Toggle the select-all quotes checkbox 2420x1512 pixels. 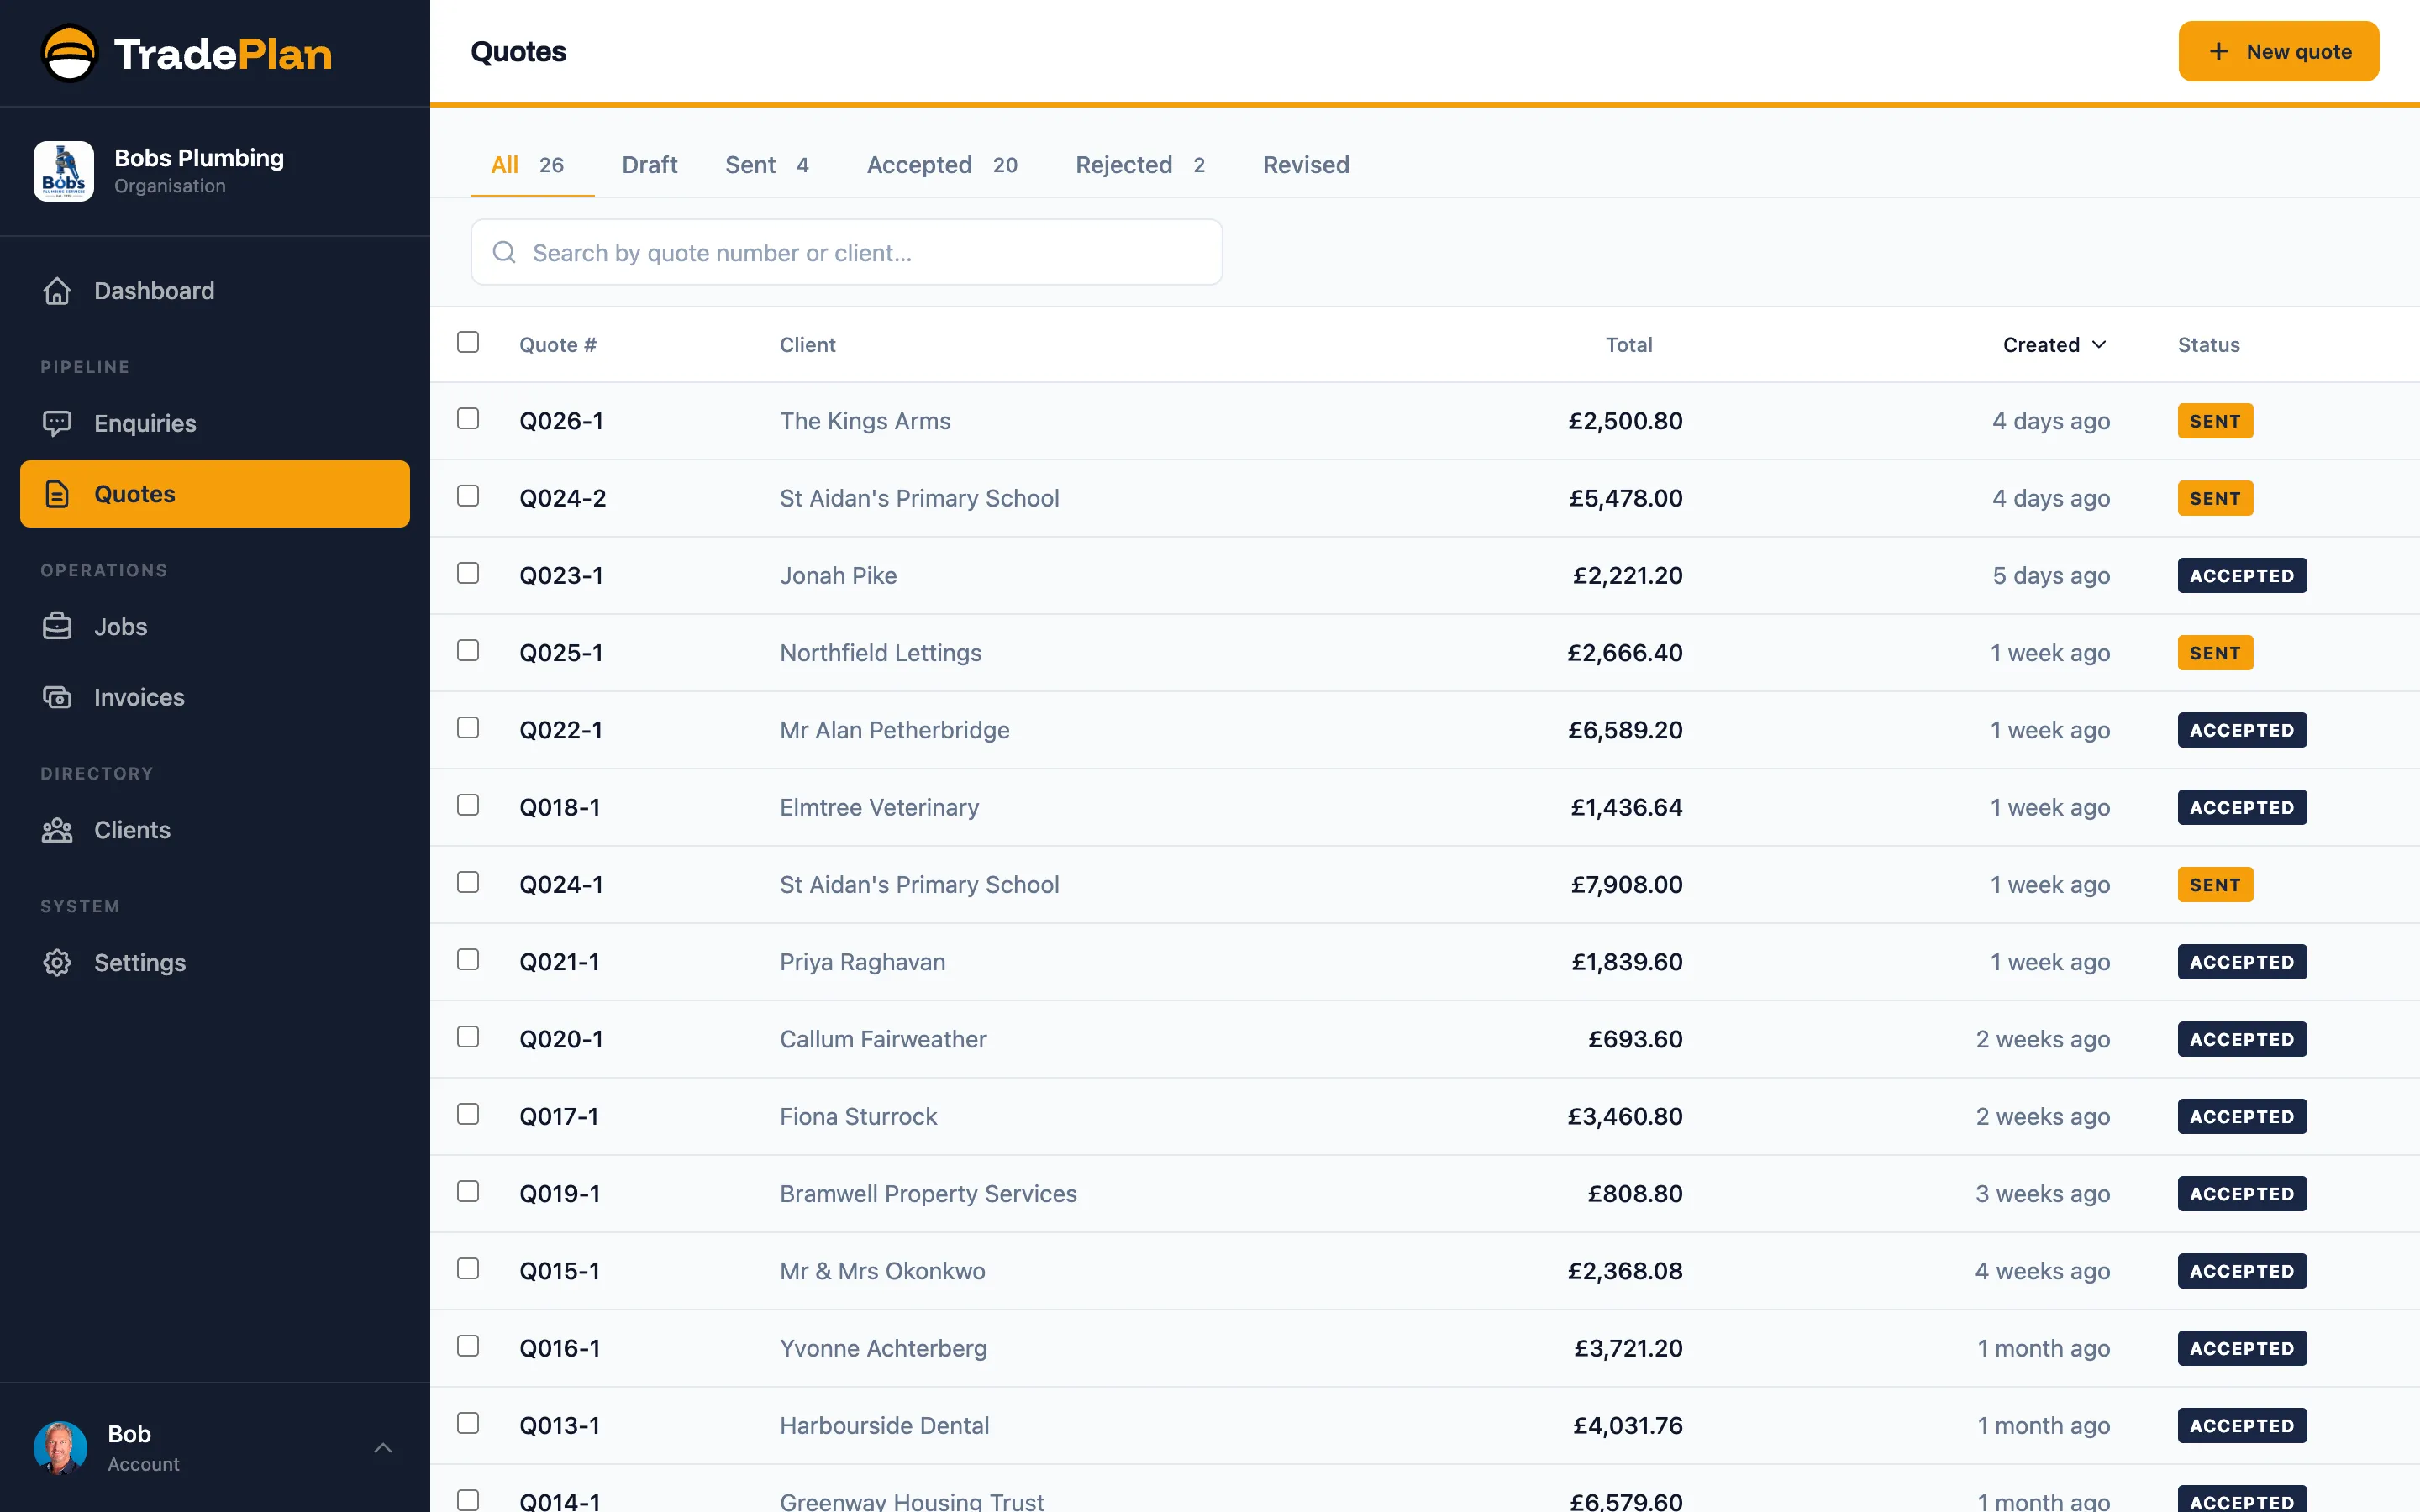pos(468,342)
